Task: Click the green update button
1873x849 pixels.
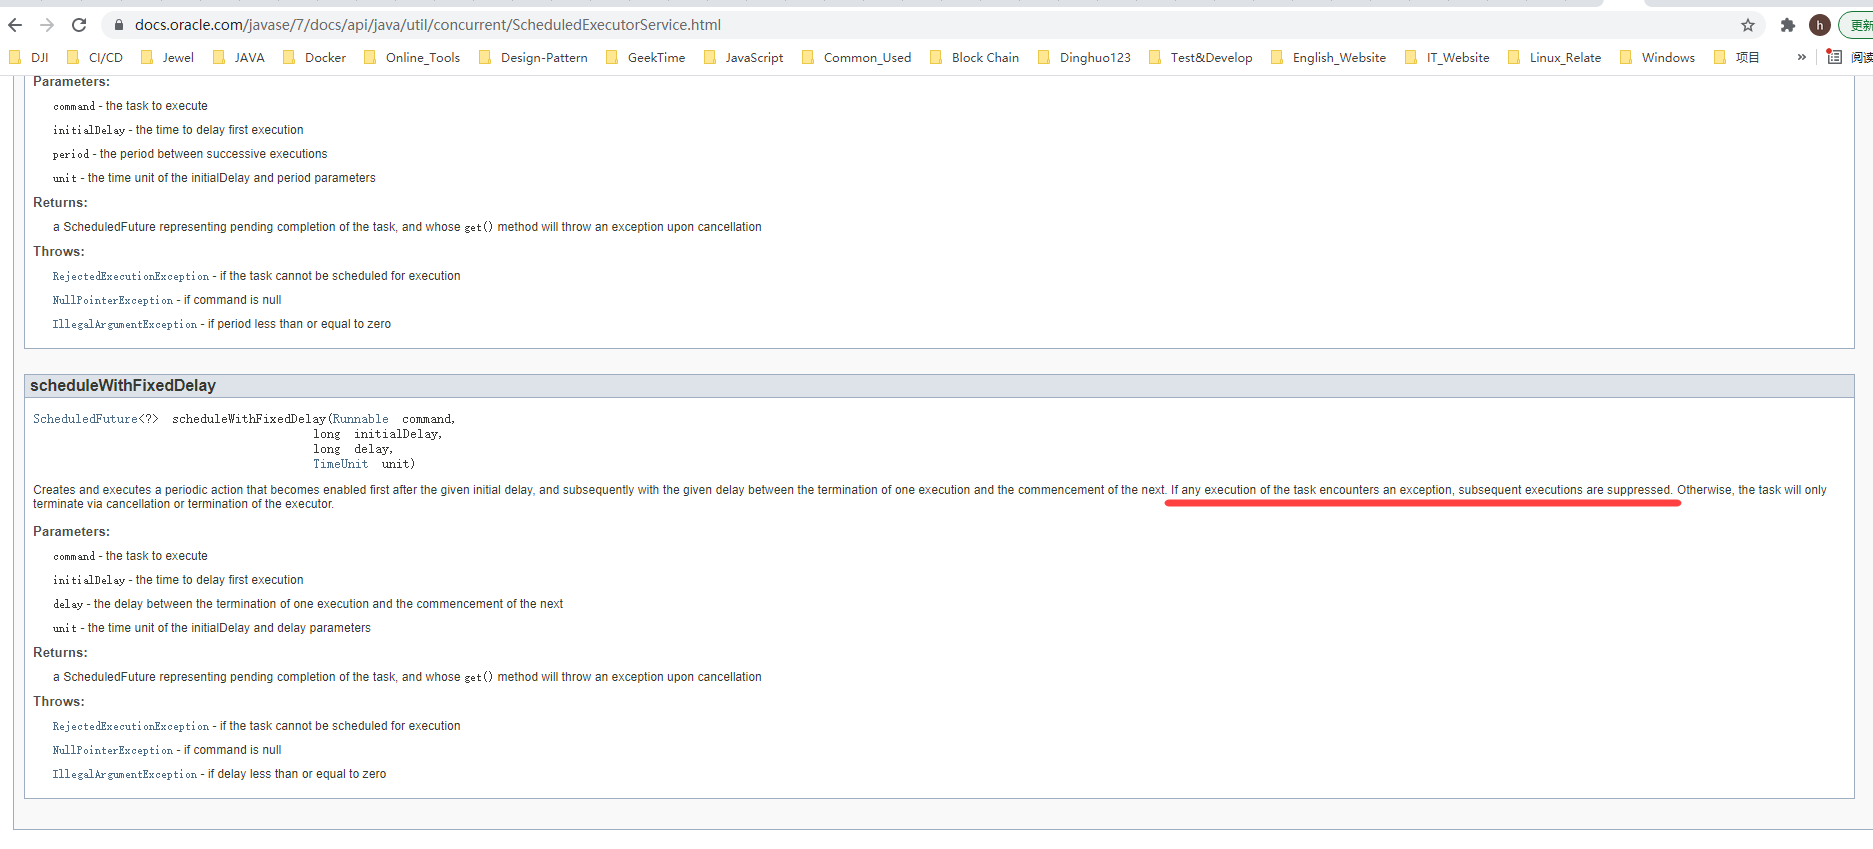Action: click(1857, 25)
